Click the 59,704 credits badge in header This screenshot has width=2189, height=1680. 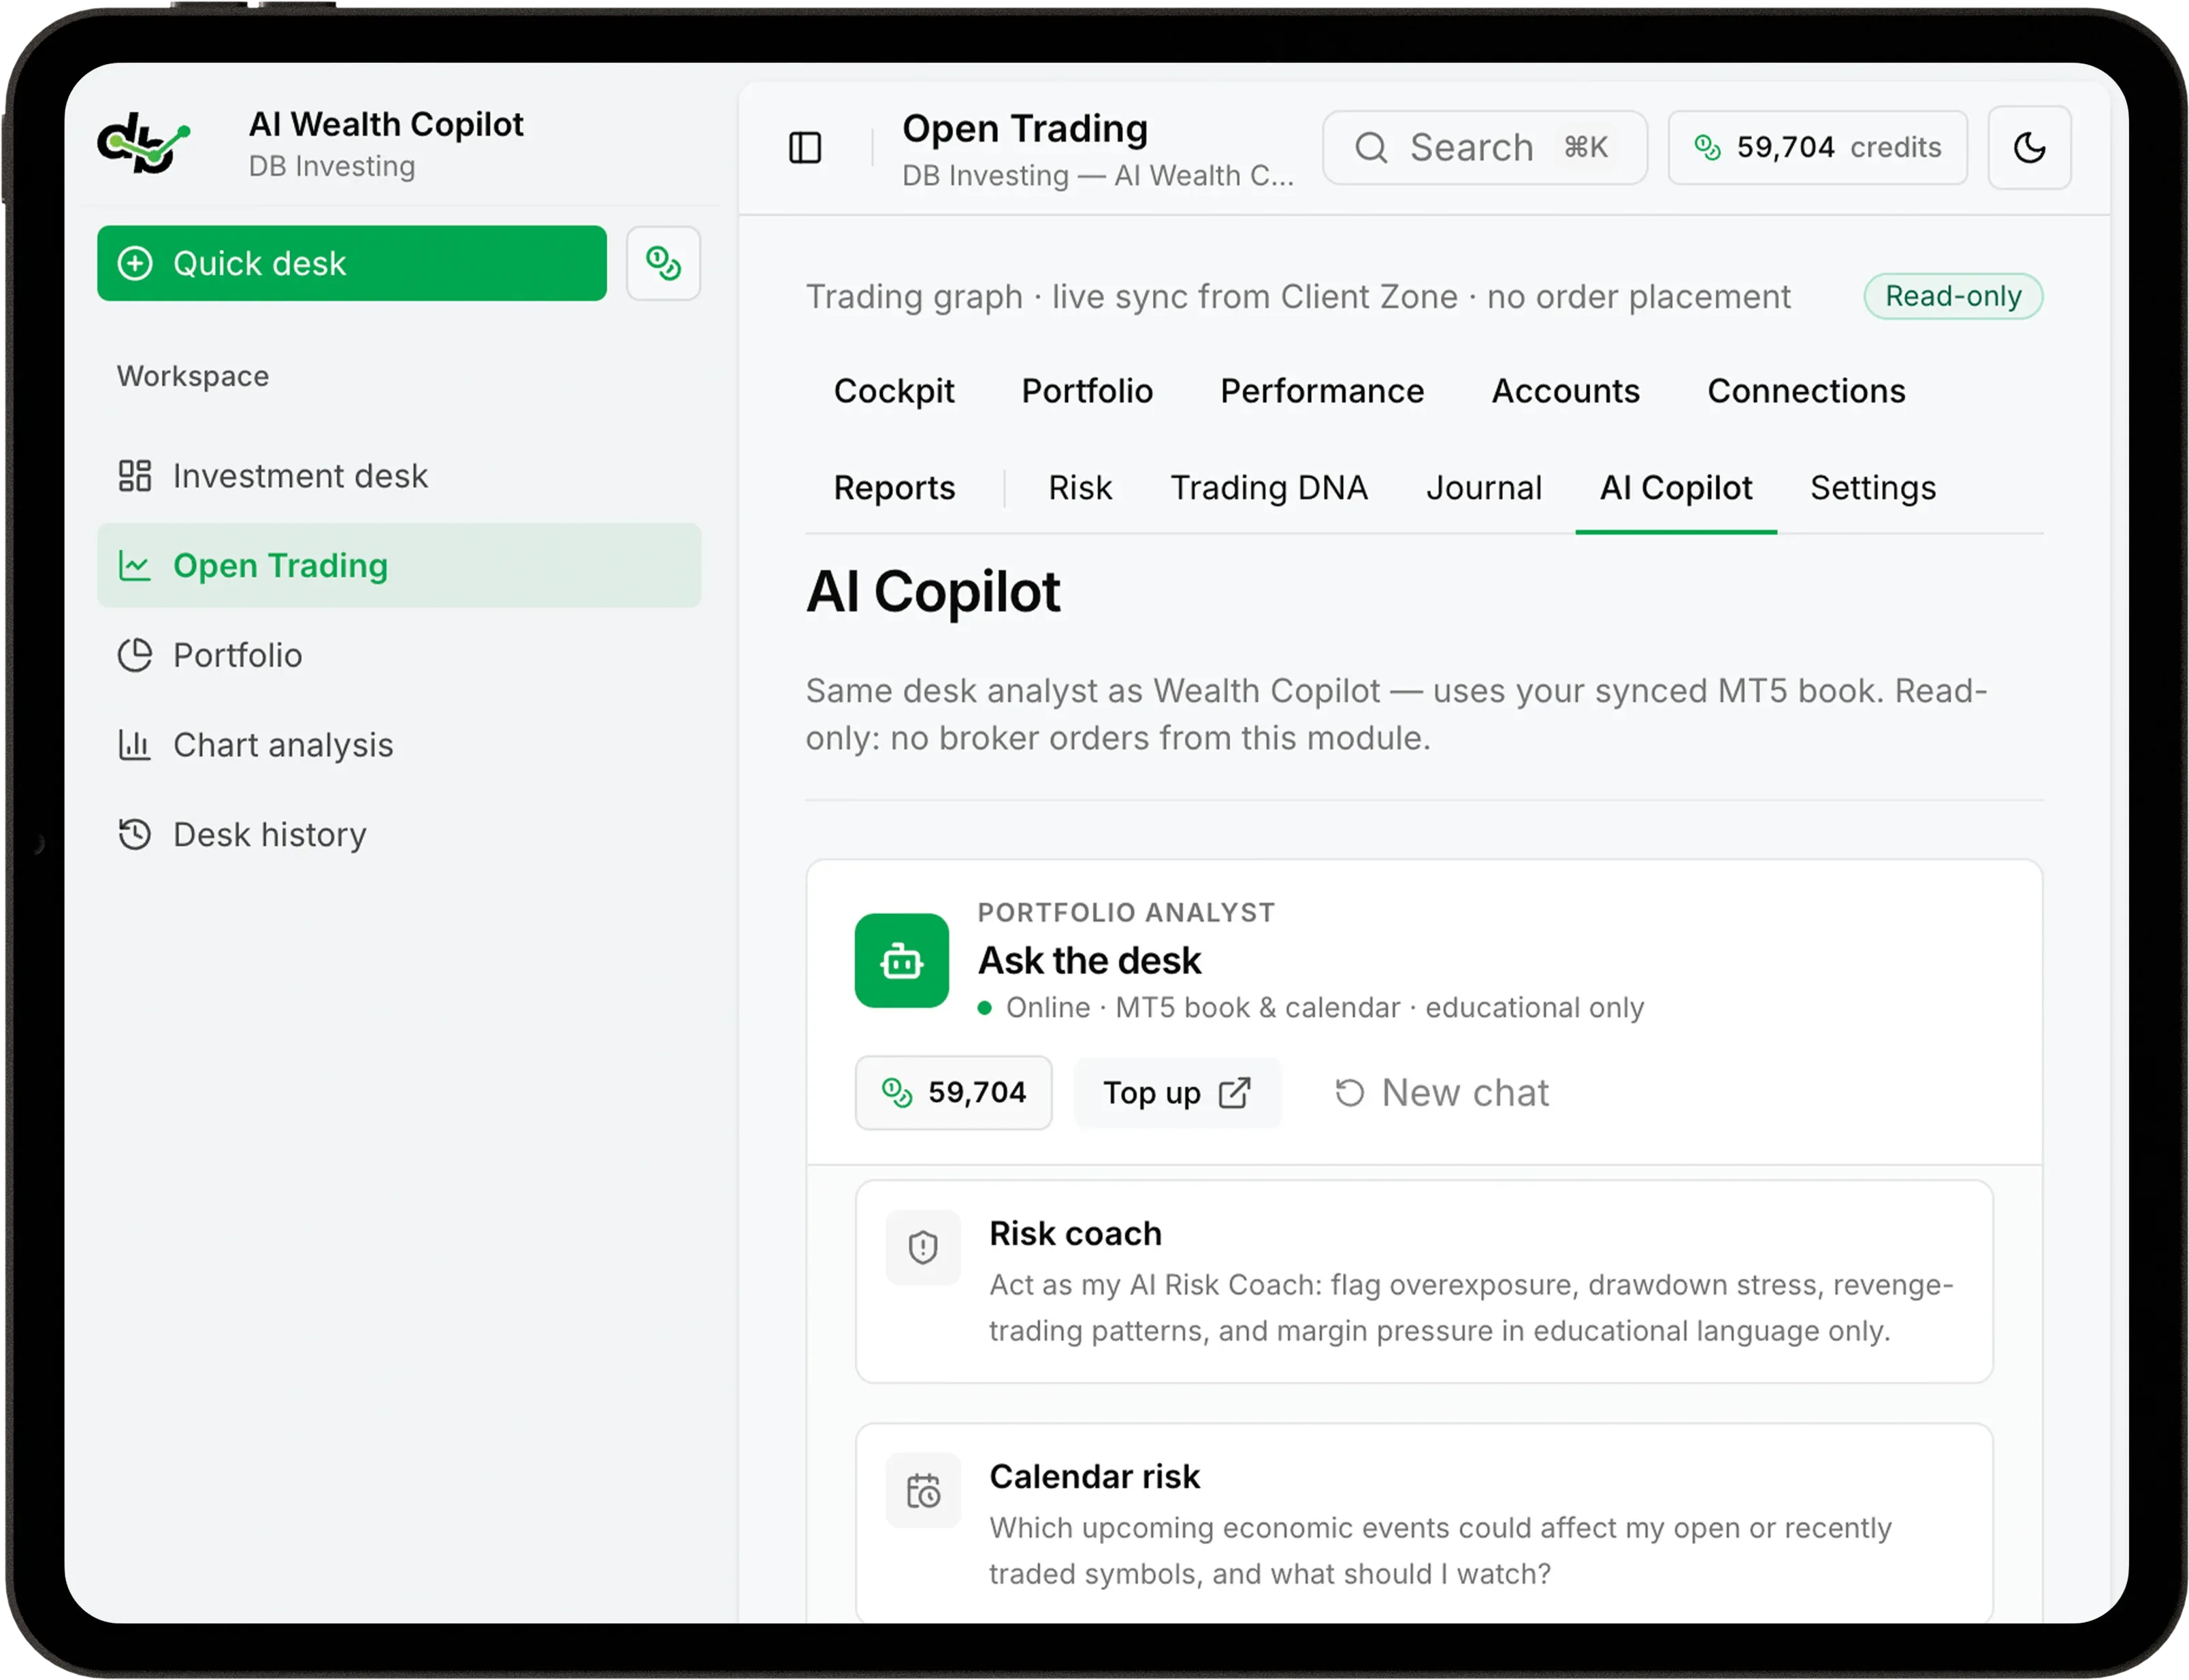point(1817,148)
